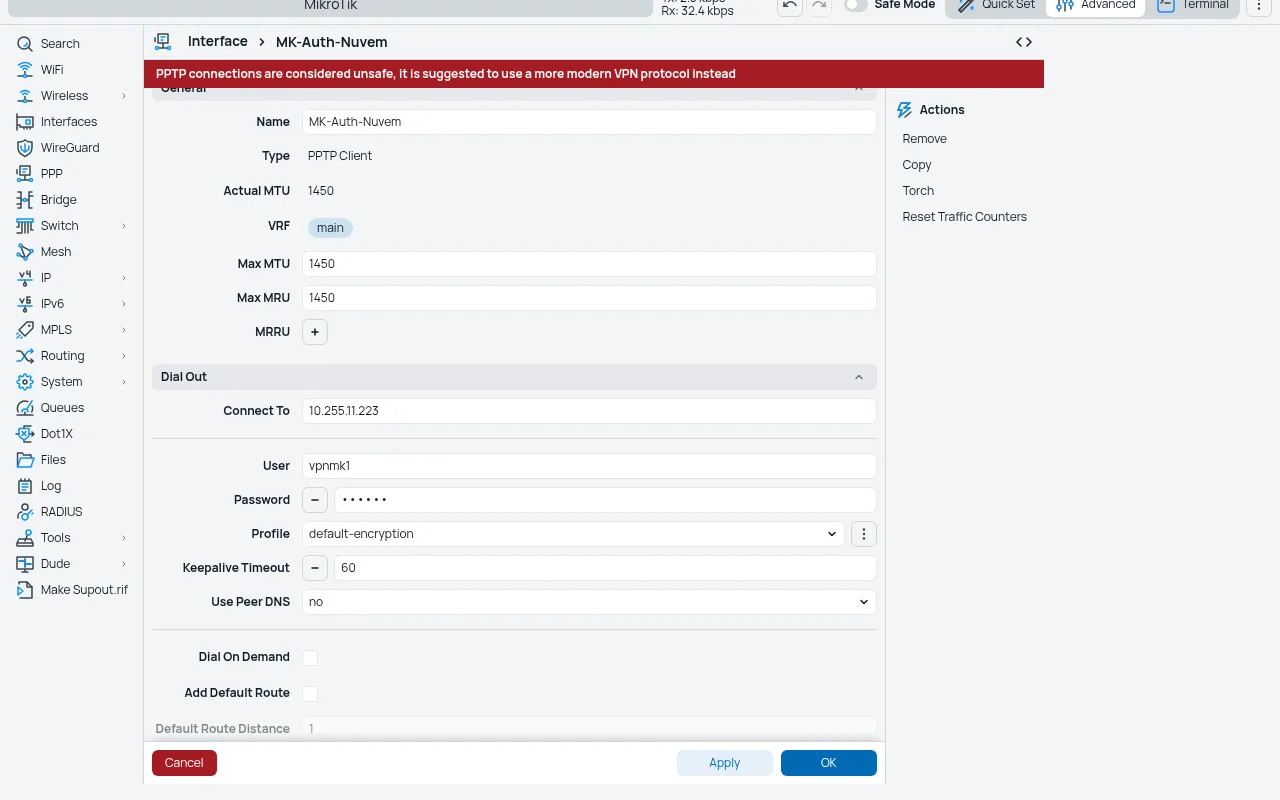Click the Copy action

pos(917,165)
